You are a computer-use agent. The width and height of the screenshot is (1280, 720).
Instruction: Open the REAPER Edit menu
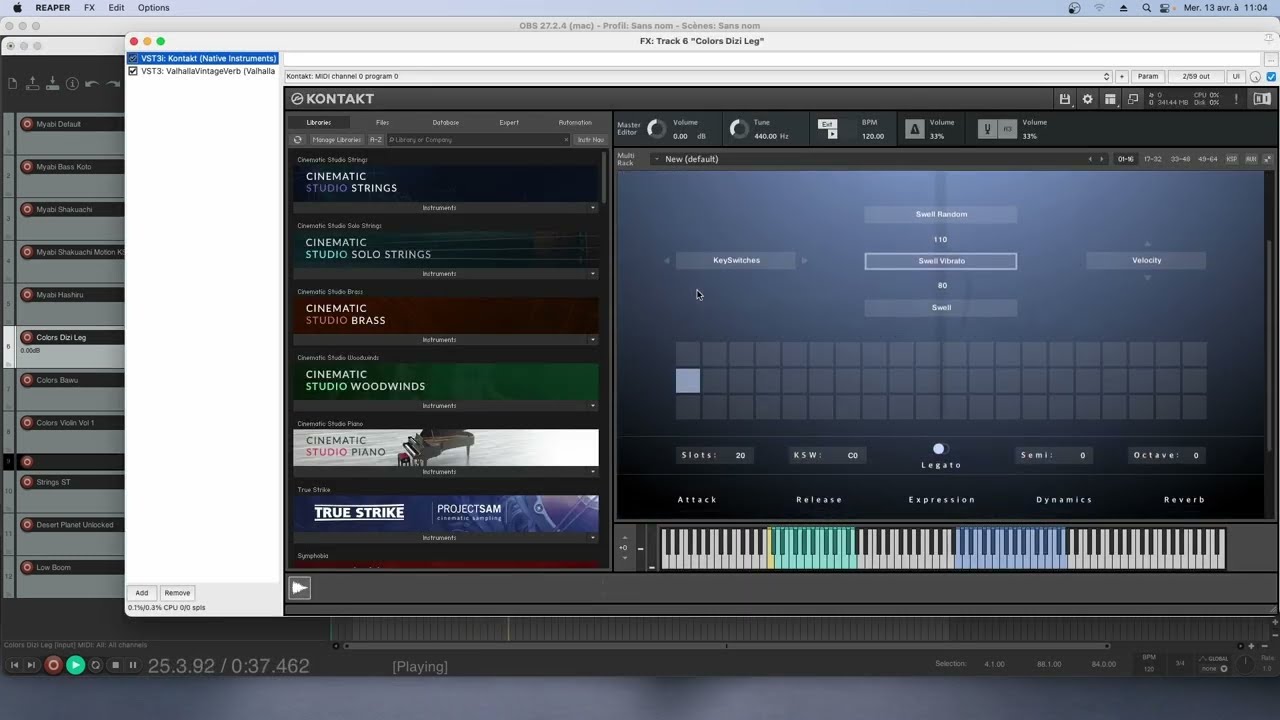(x=117, y=8)
